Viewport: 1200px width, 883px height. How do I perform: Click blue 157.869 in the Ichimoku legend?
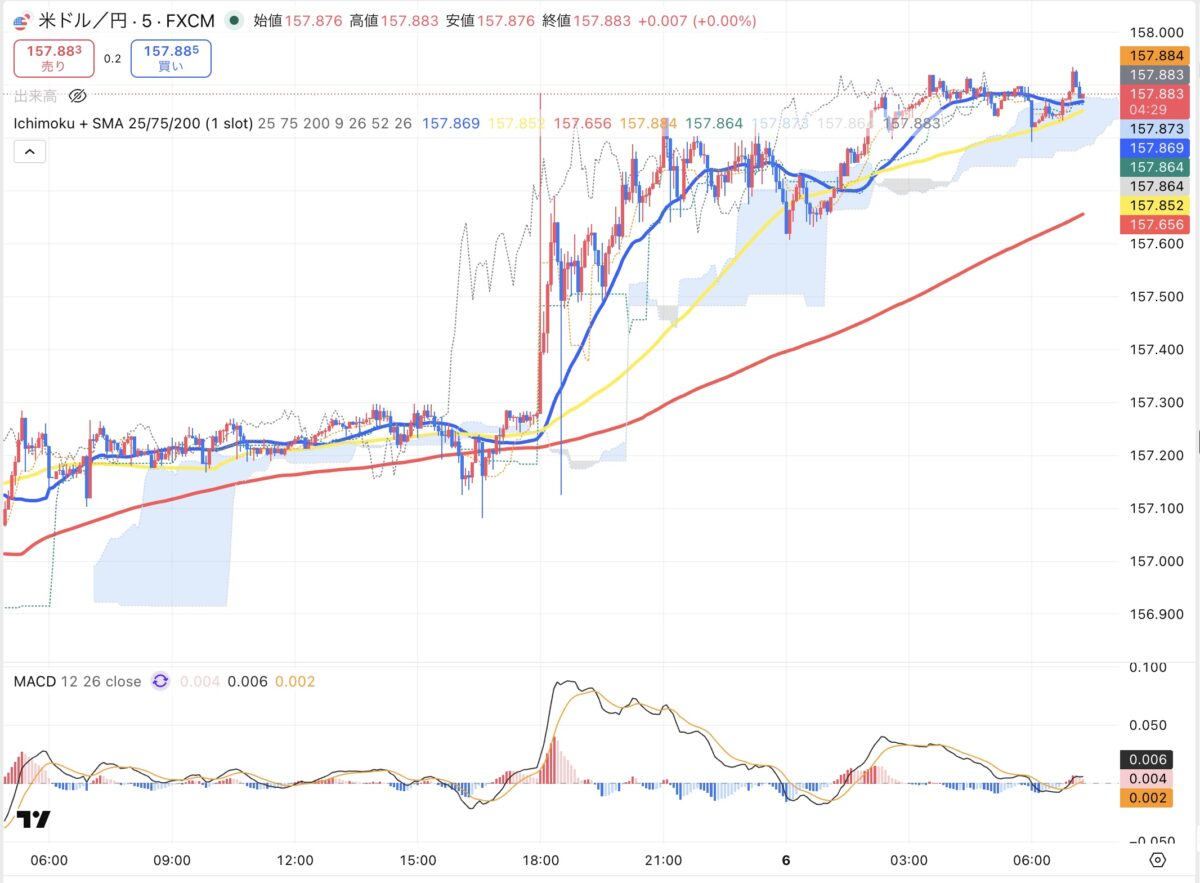pos(451,123)
